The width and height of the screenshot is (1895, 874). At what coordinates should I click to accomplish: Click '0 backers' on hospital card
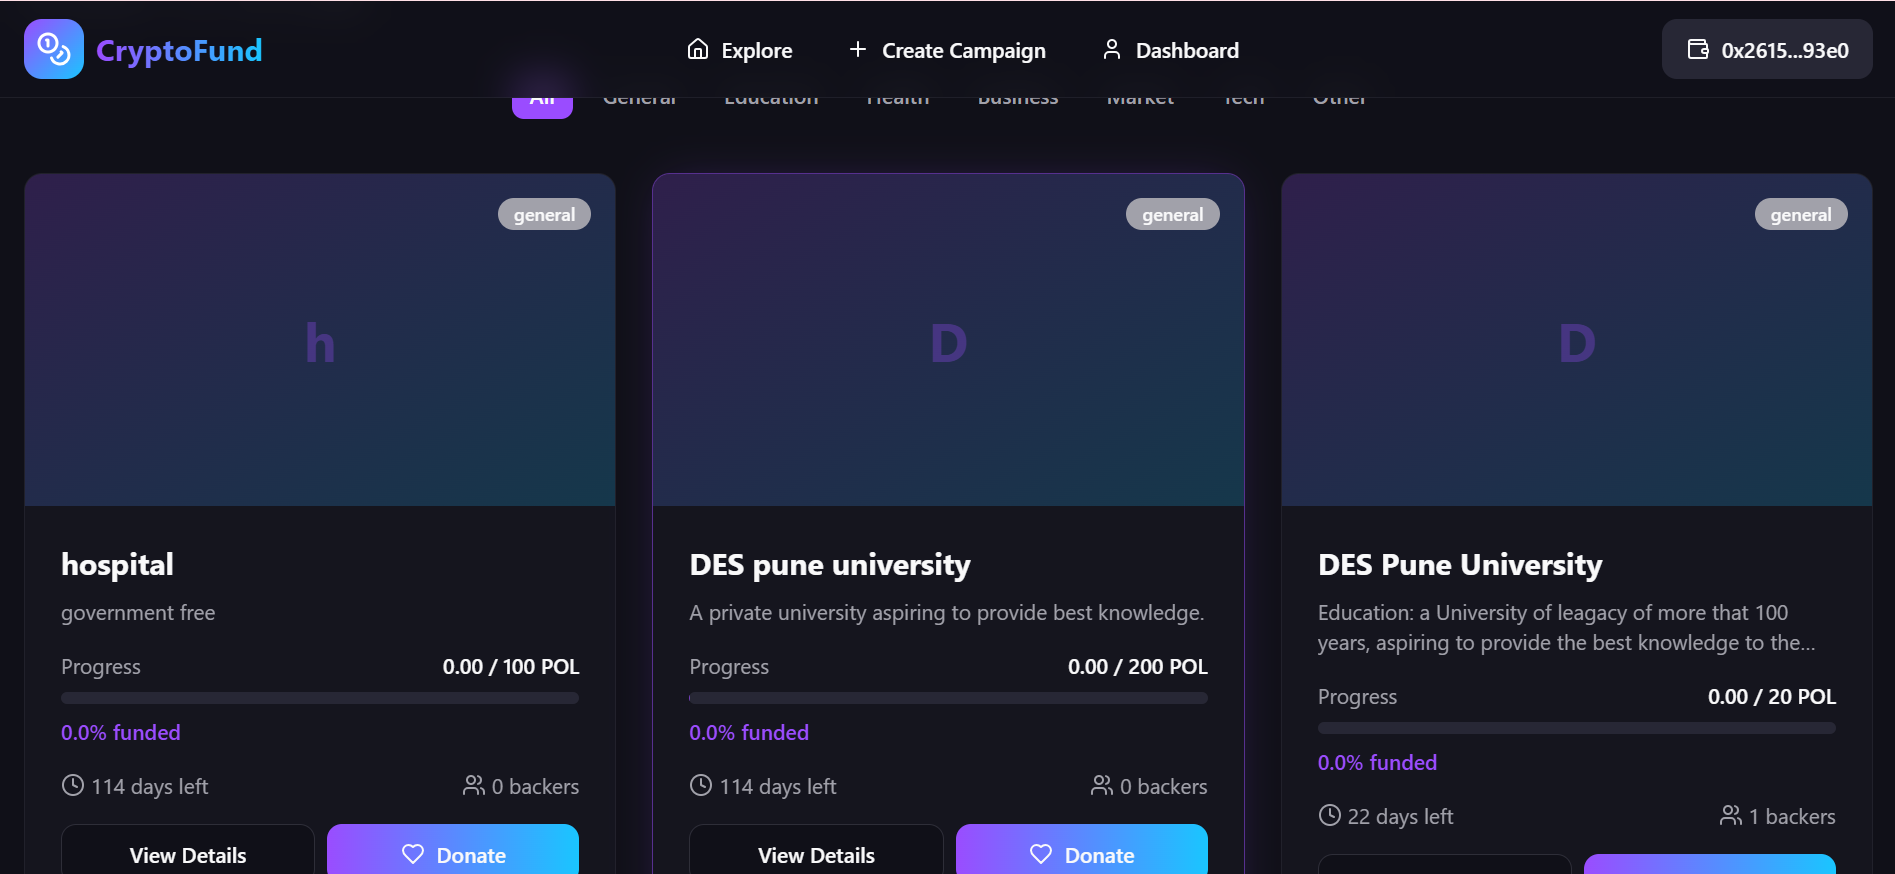[x=535, y=786]
